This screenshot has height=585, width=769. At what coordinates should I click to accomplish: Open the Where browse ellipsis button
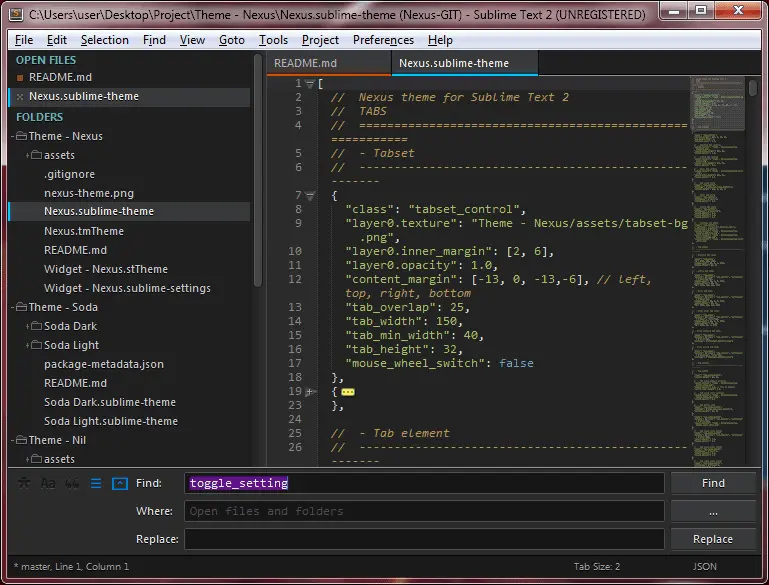713,511
